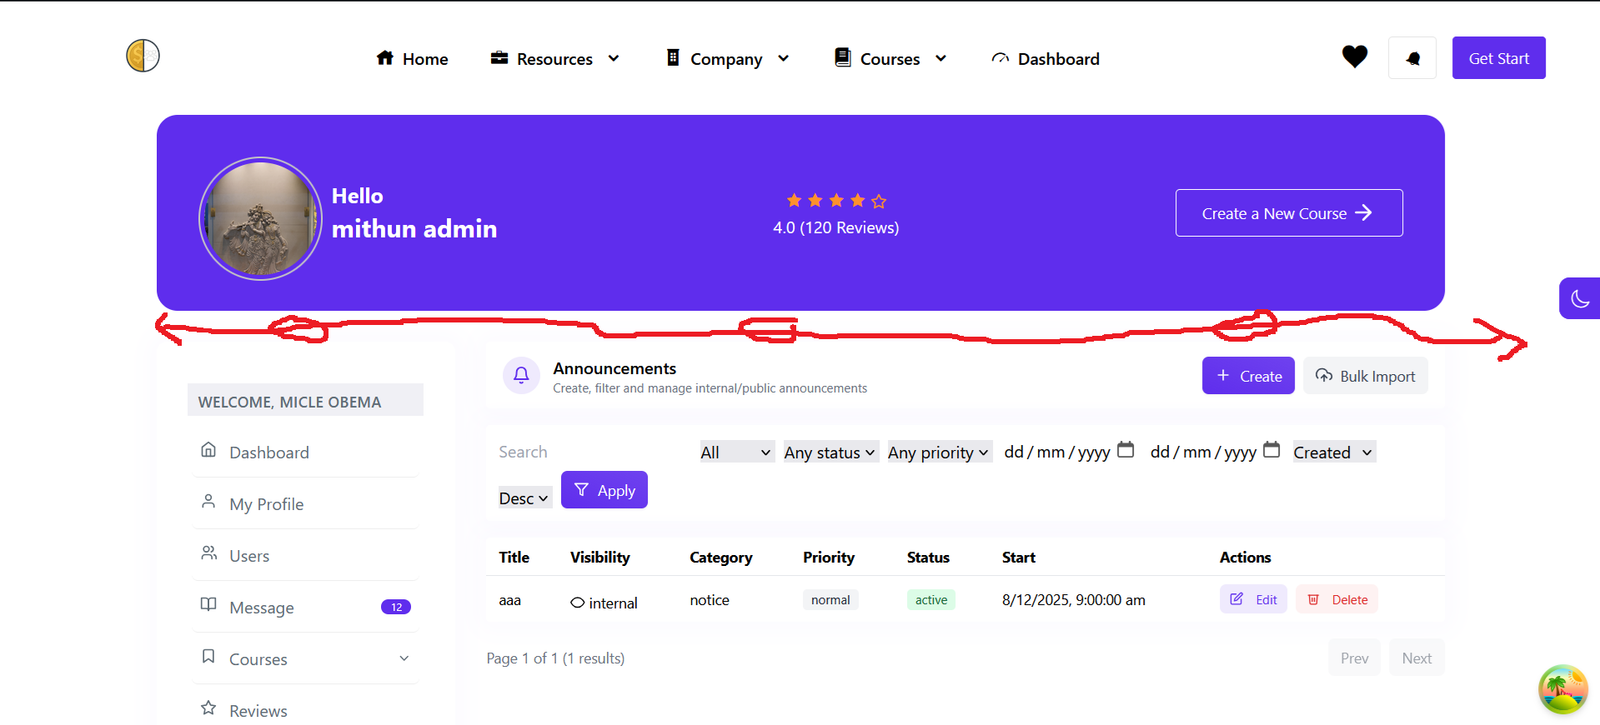Click the site logo icon
1600x725 pixels.
click(143, 55)
